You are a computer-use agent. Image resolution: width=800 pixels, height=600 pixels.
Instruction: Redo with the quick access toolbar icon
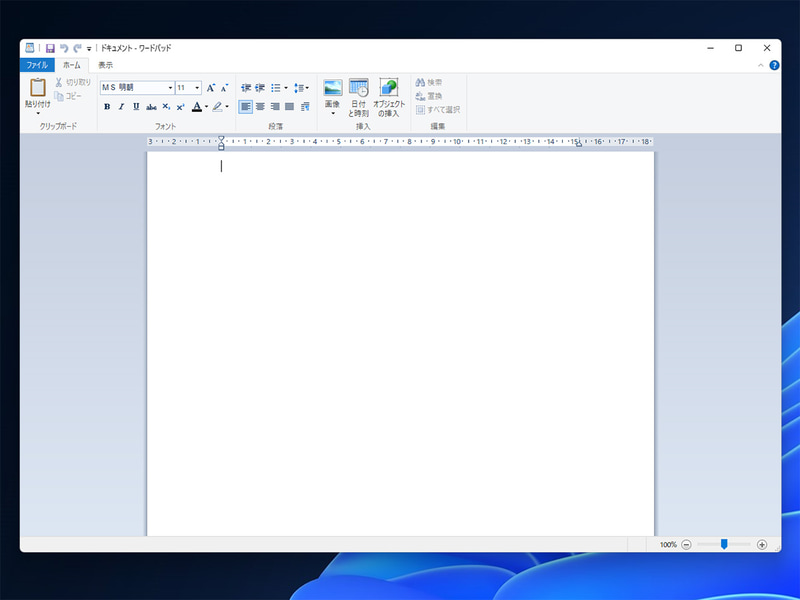[77, 48]
